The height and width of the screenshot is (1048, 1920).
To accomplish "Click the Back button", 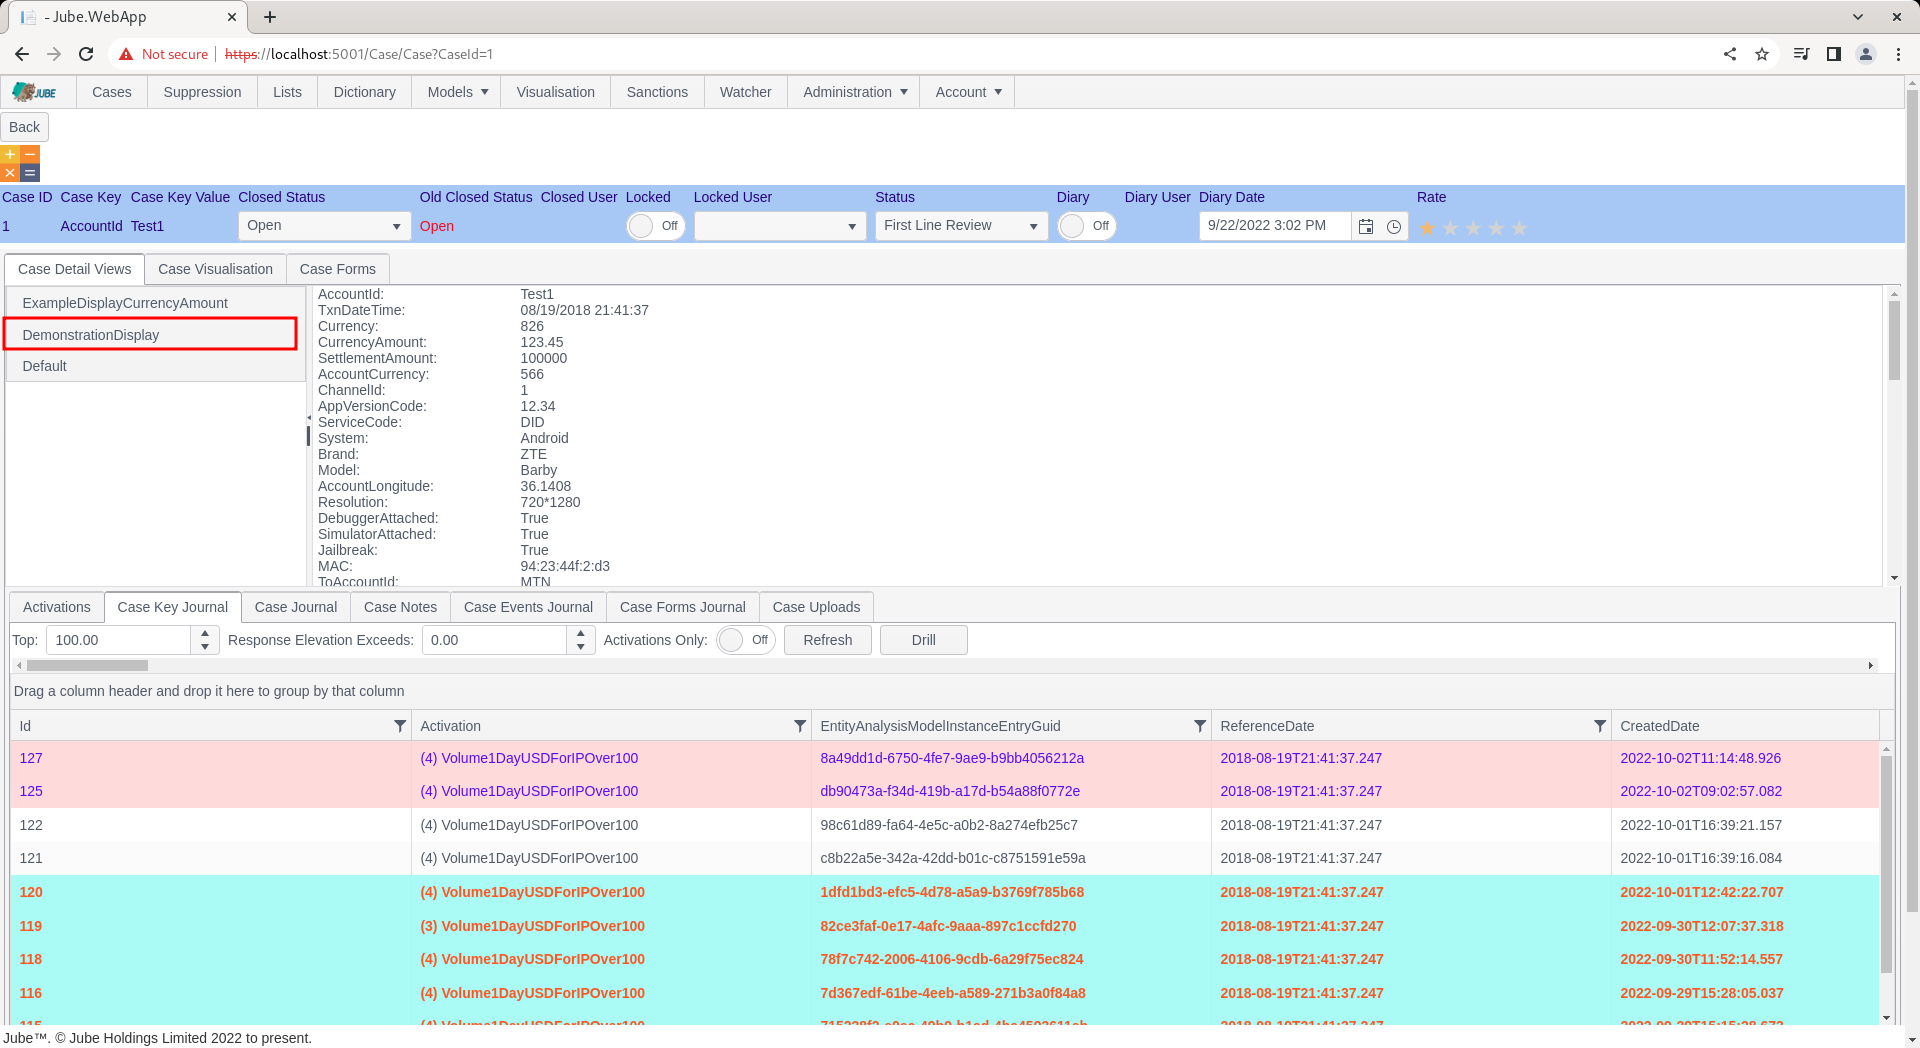I will (x=25, y=127).
